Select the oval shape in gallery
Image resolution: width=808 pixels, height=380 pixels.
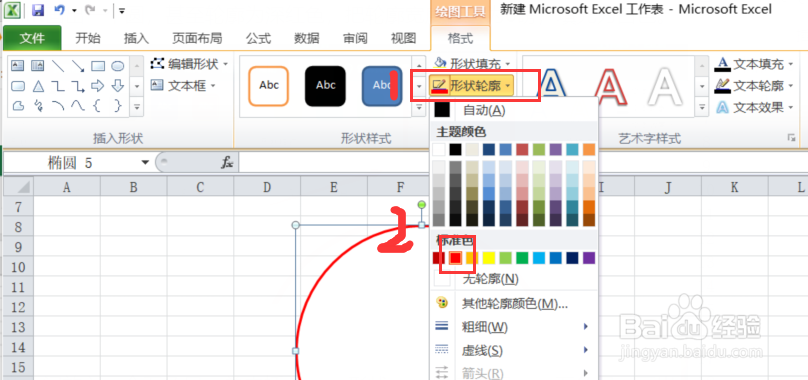(118, 66)
